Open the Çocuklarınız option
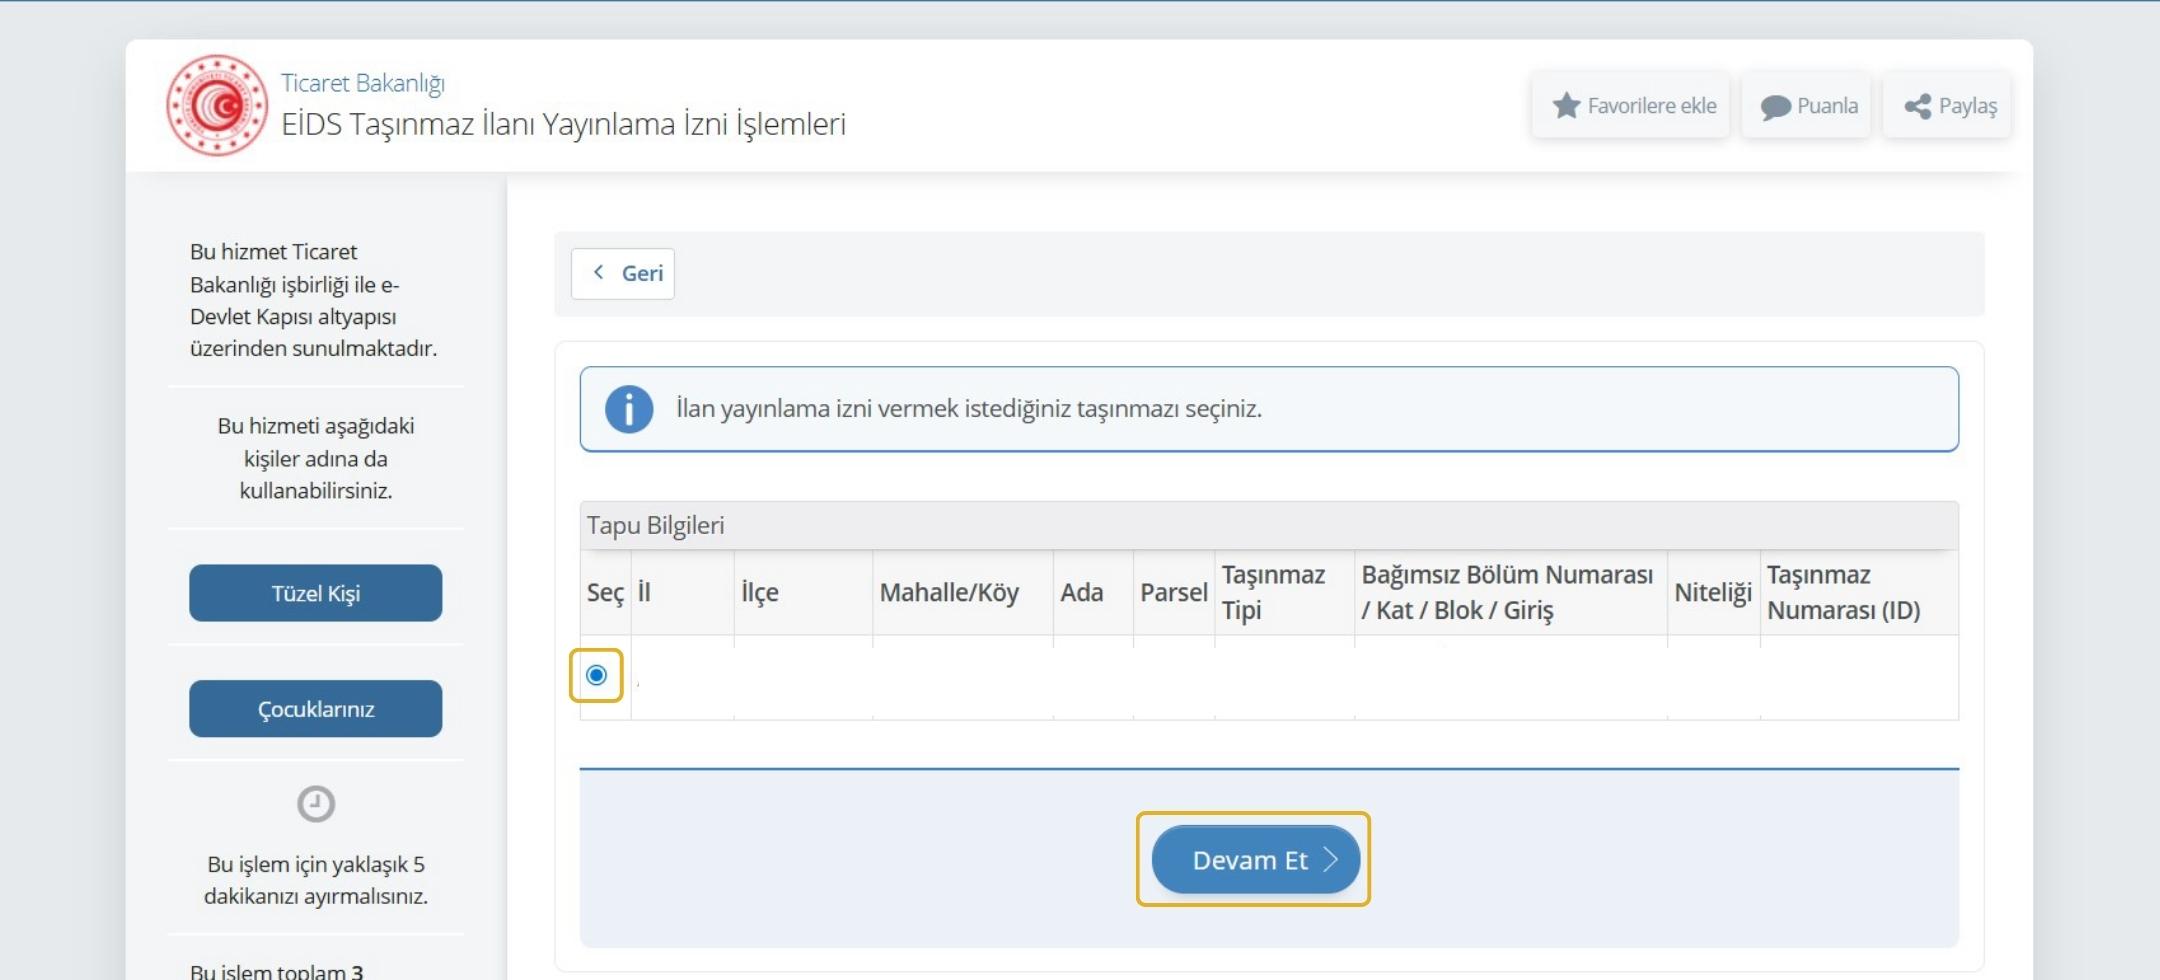Image resolution: width=2160 pixels, height=980 pixels. (315, 708)
